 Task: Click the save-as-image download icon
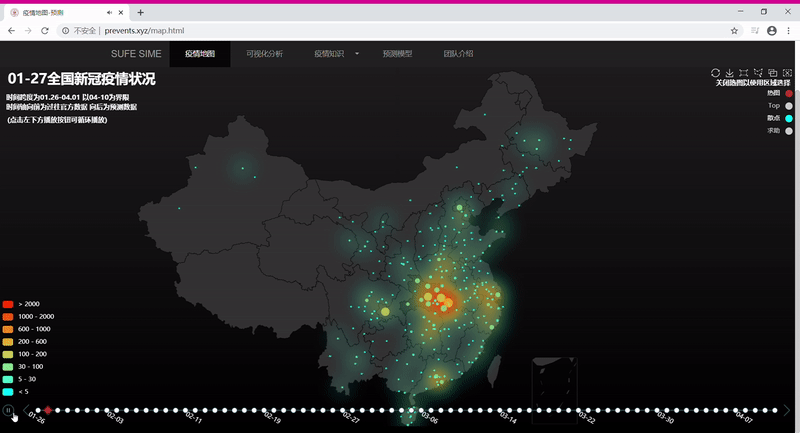(730, 73)
